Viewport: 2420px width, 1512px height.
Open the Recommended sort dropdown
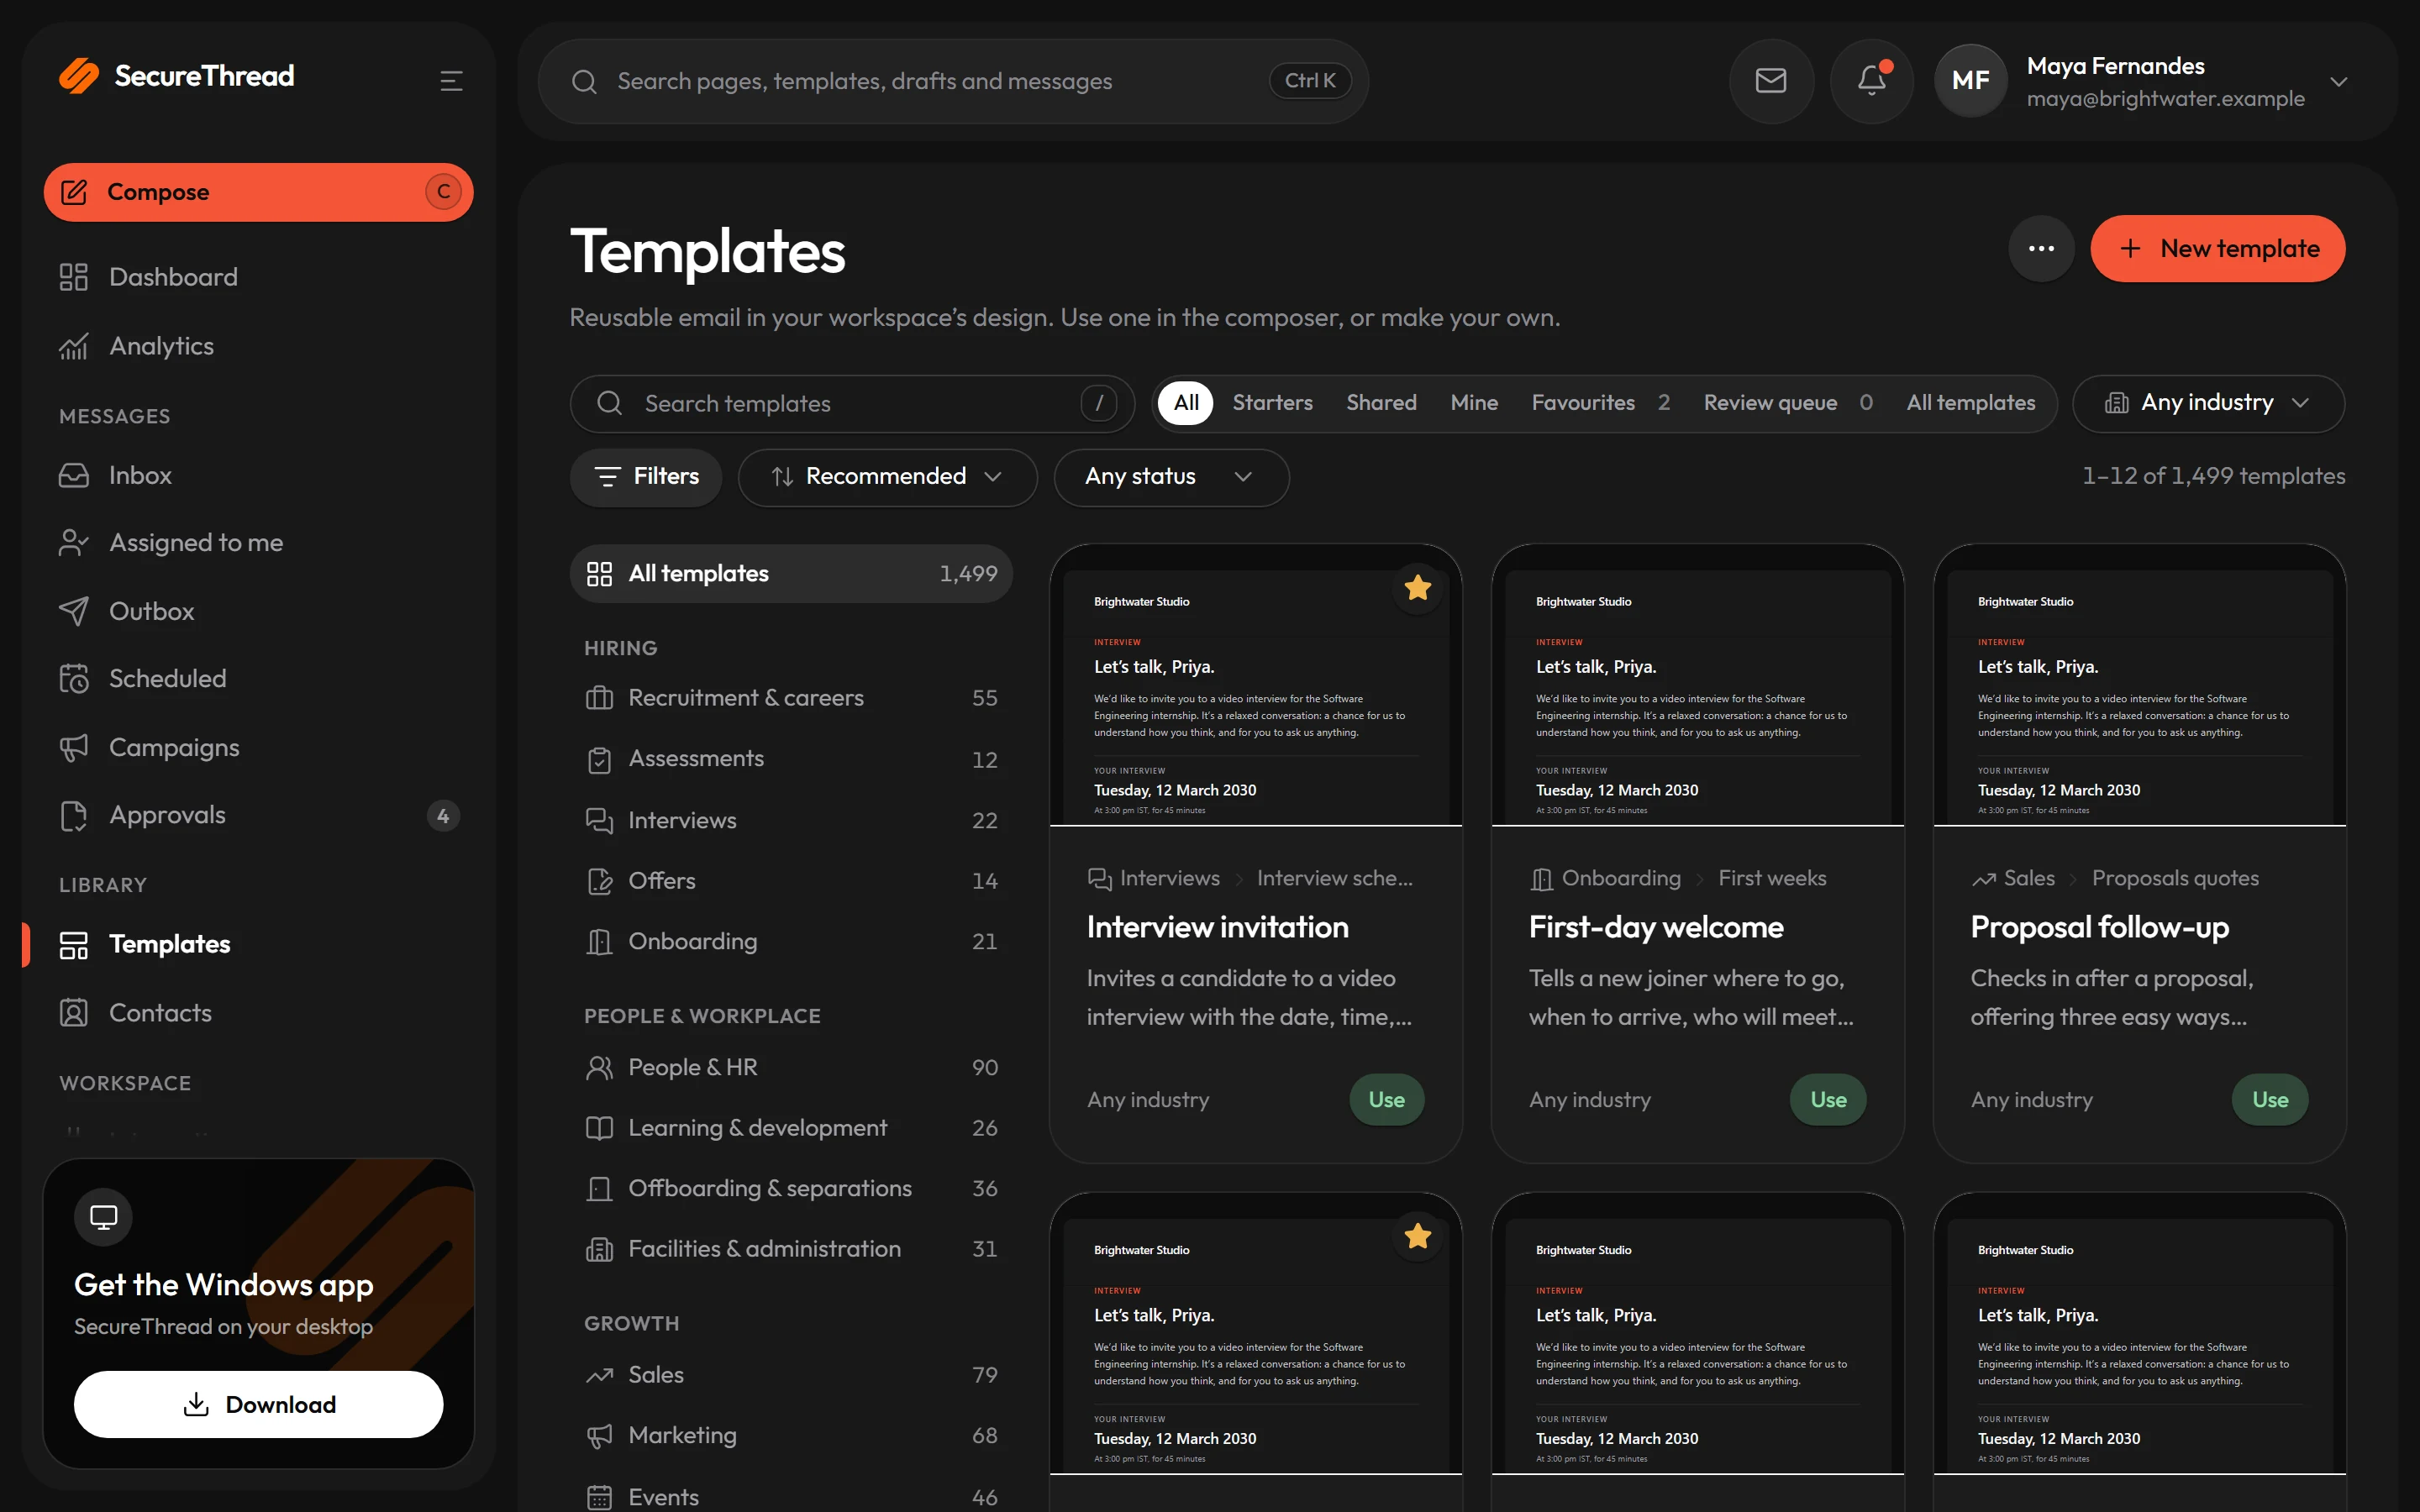887,477
